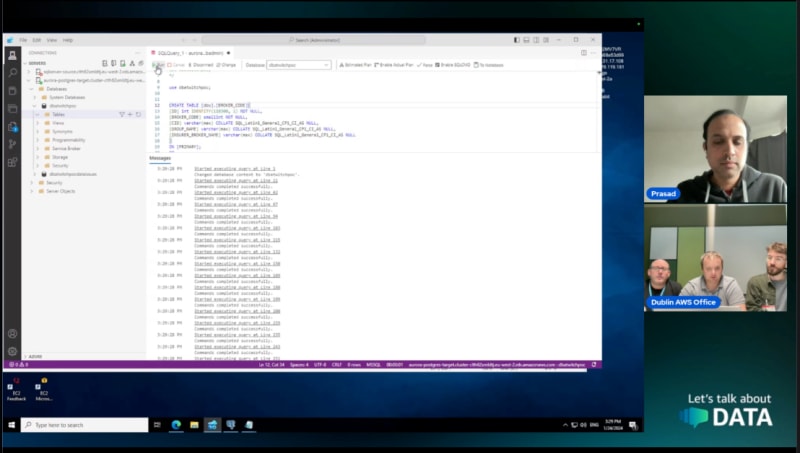
Task: Refresh the Tables node
Action: [x=138, y=114]
